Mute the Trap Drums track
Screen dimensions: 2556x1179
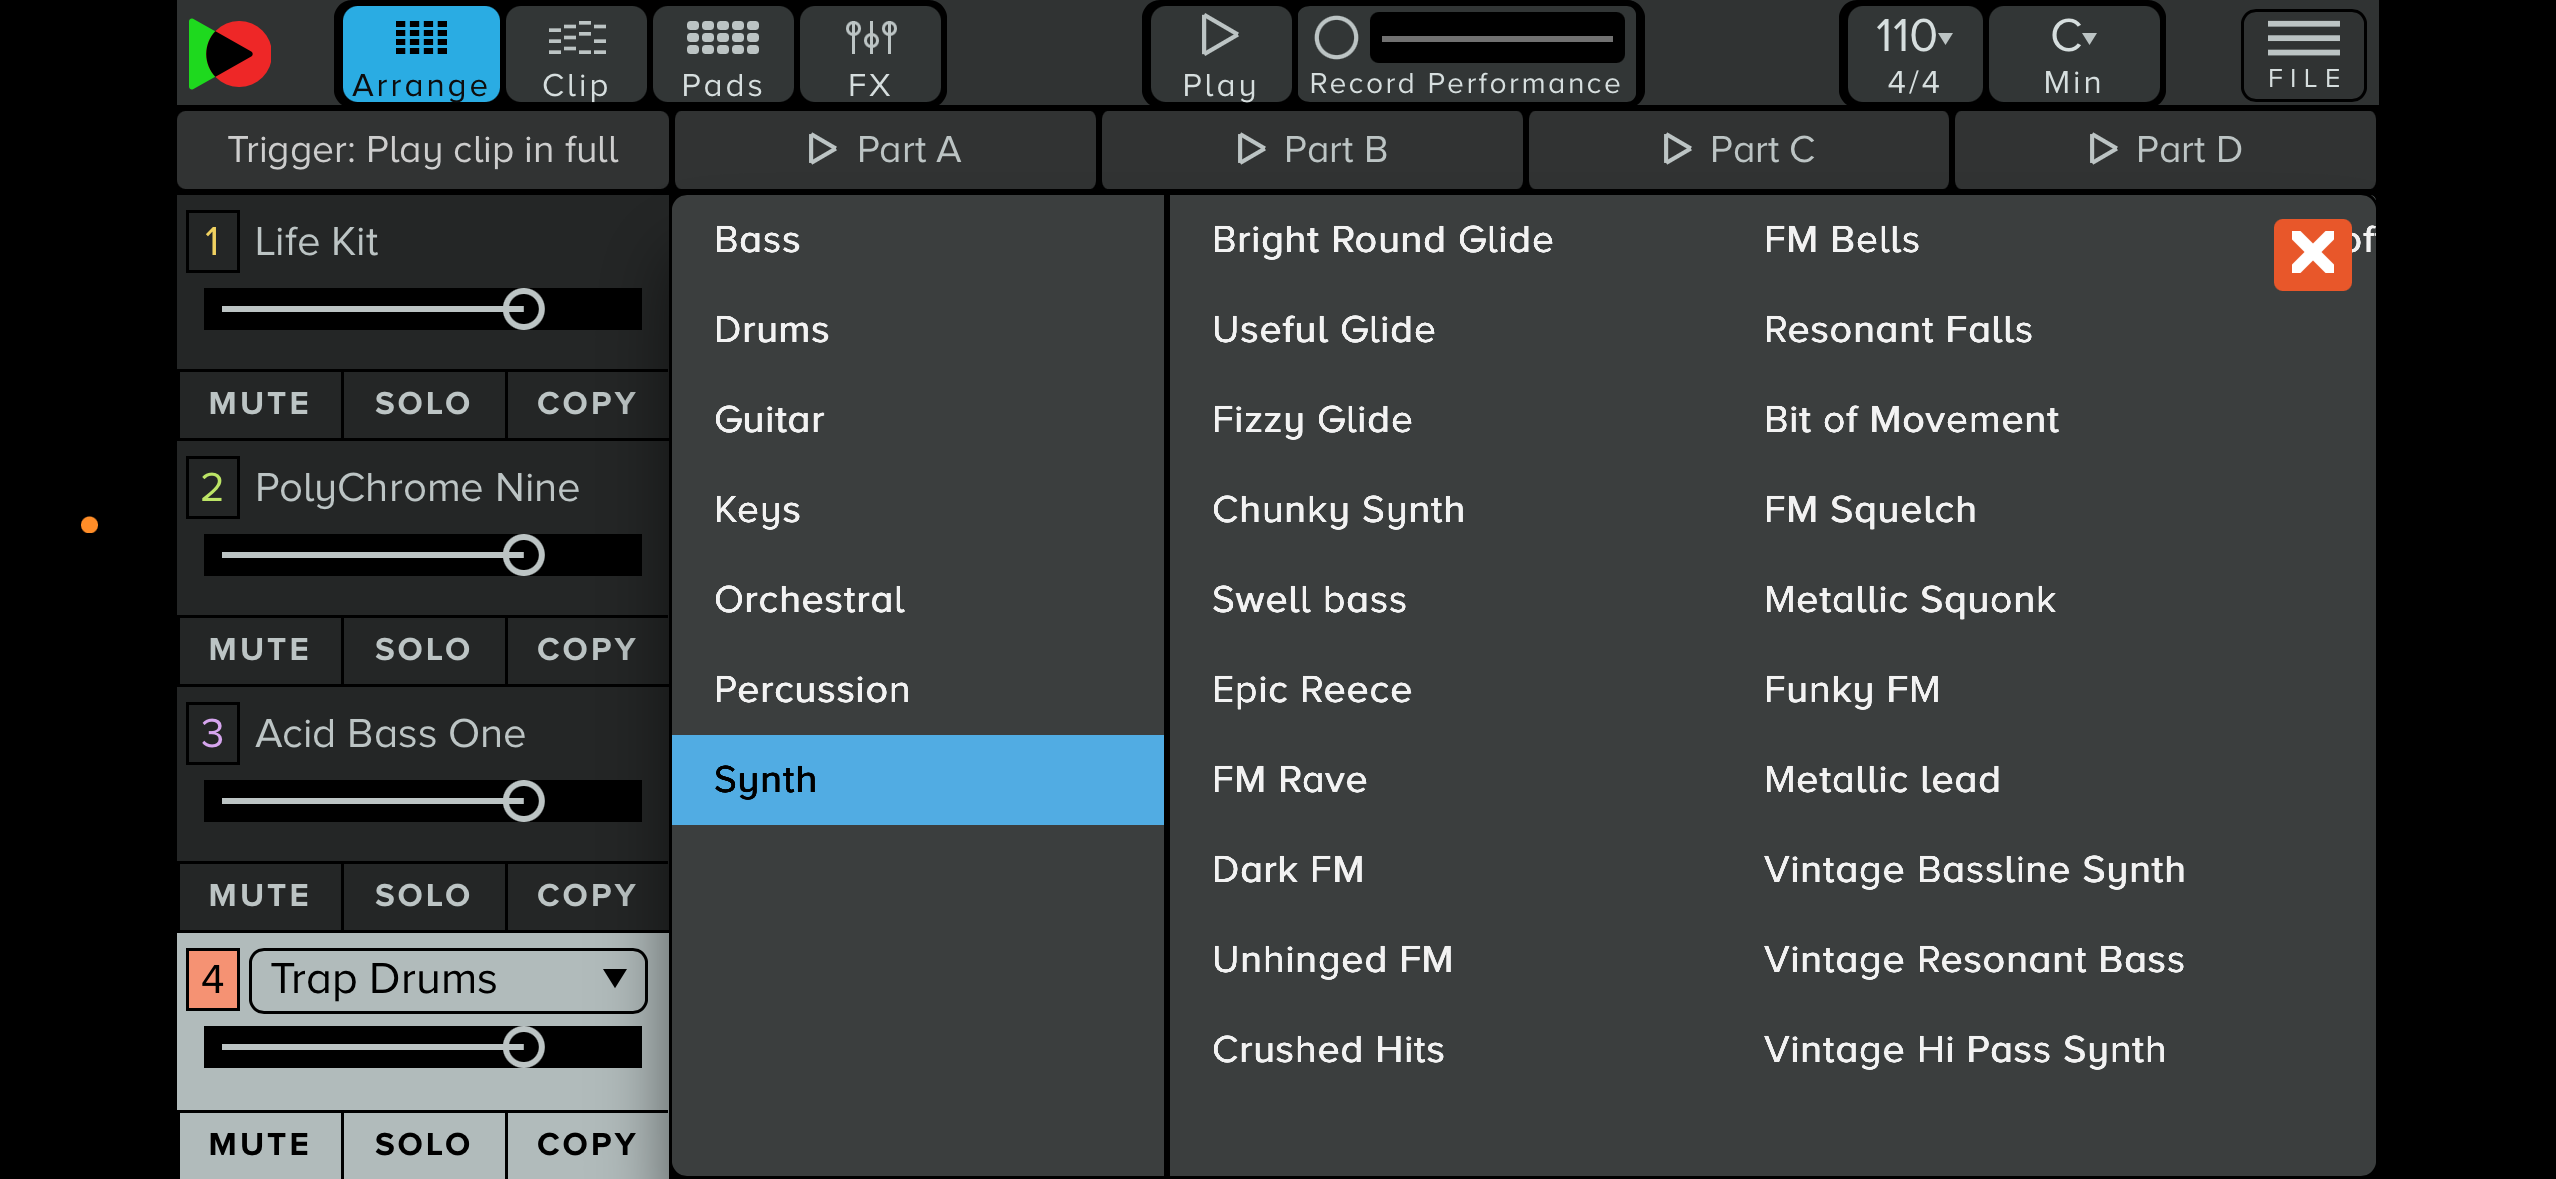coord(260,1145)
